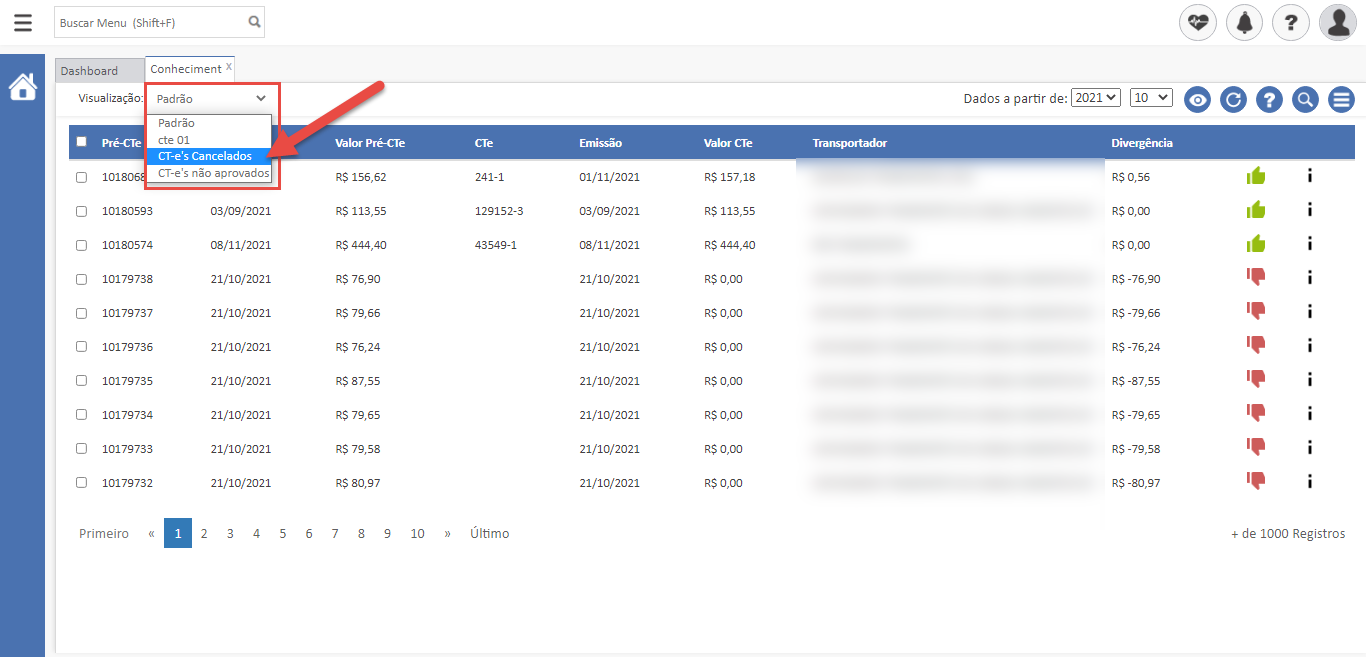Open the hamburger main menu
Image resolution: width=1366 pixels, height=657 pixels.
coord(22,22)
